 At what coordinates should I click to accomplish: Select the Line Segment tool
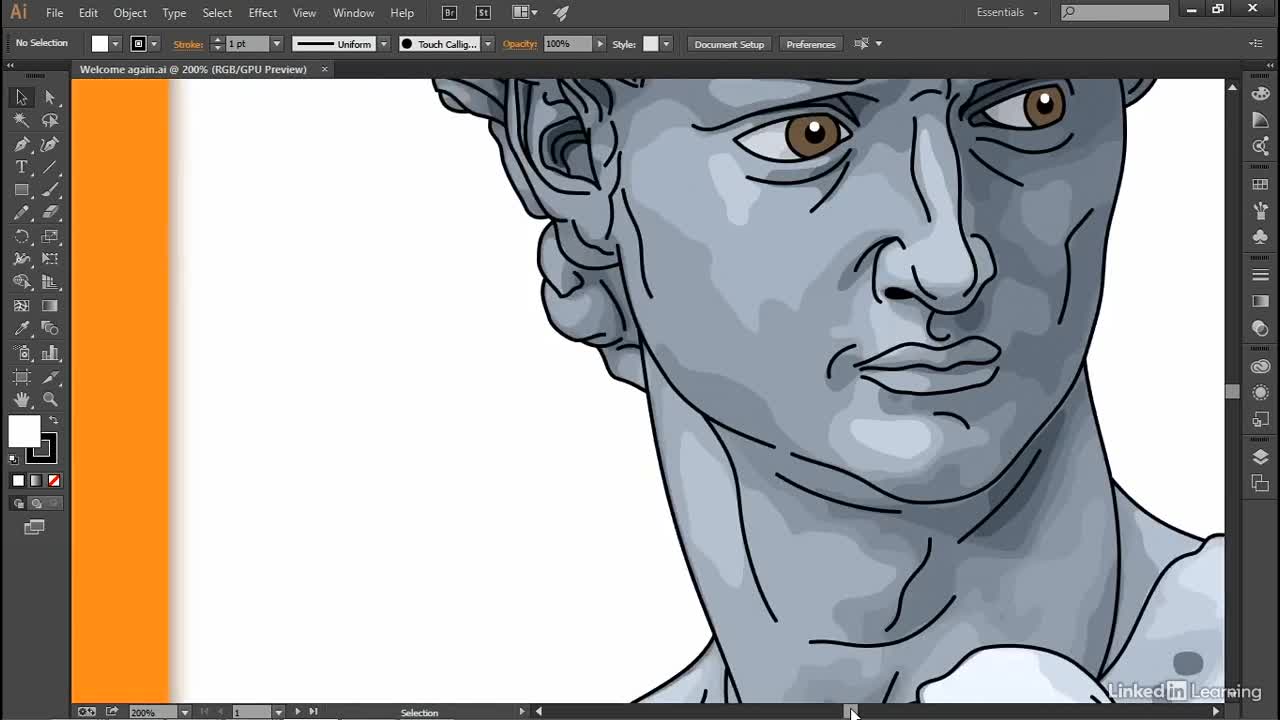[50, 167]
